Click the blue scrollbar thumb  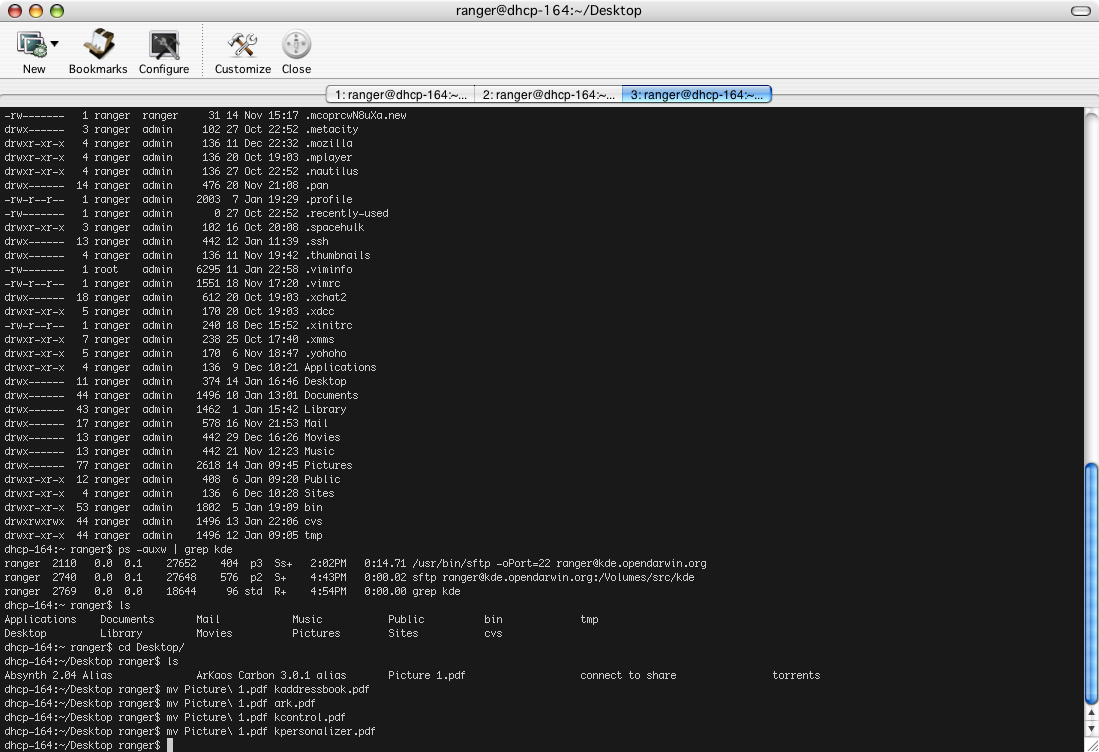1091,583
